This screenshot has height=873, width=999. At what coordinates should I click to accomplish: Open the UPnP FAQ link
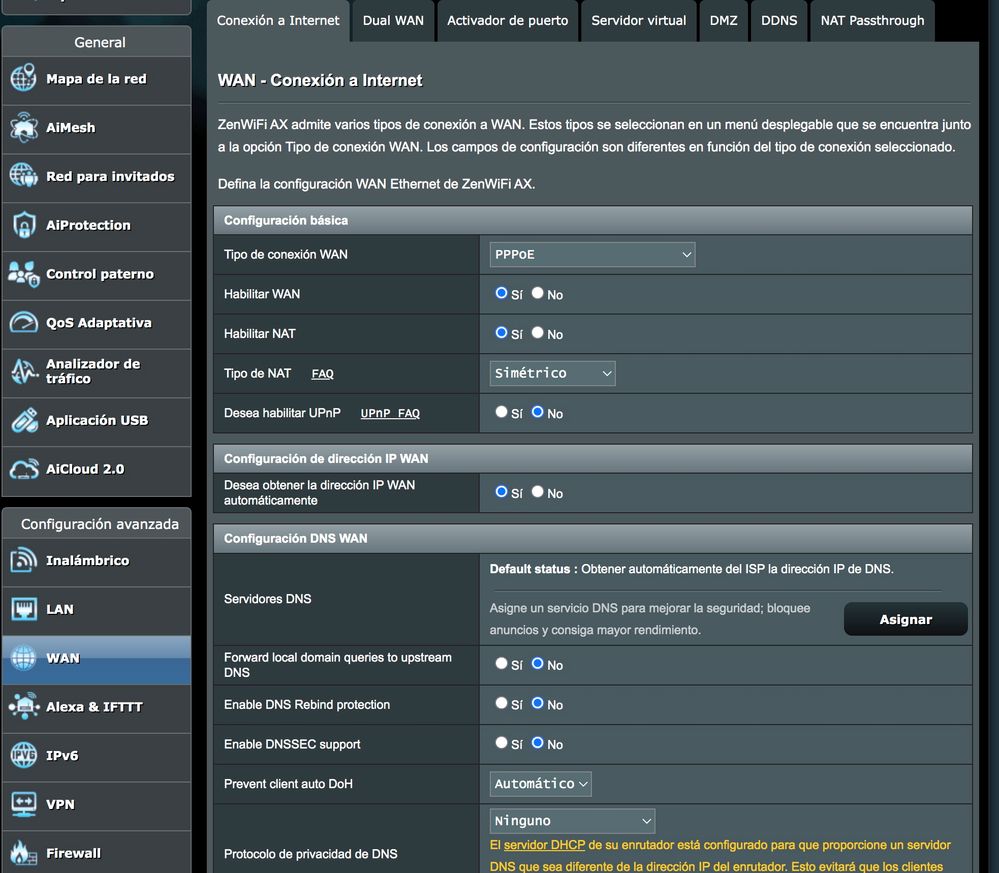pyautogui.click(x=390, y=414)
